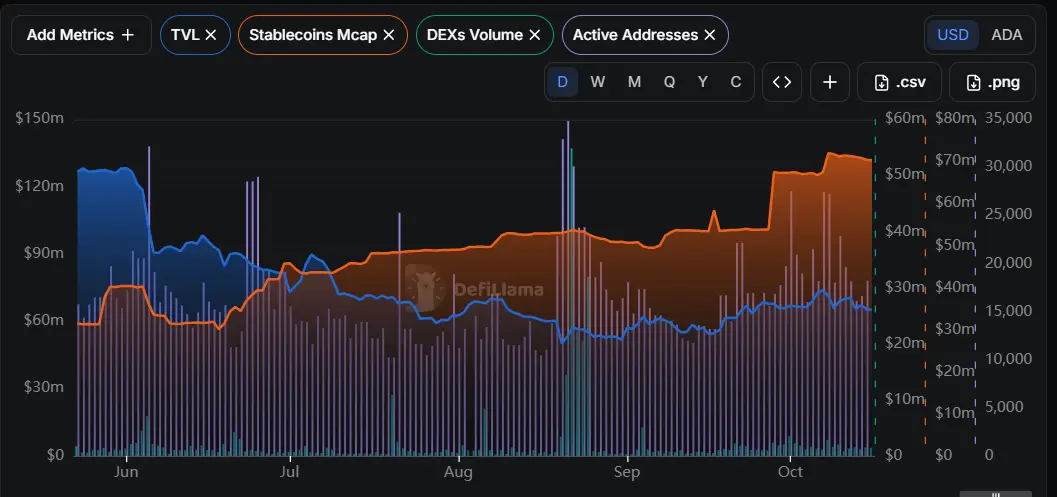Click the $80m orange axis label
1057x497 pixels.
click(x=955, y=119)
